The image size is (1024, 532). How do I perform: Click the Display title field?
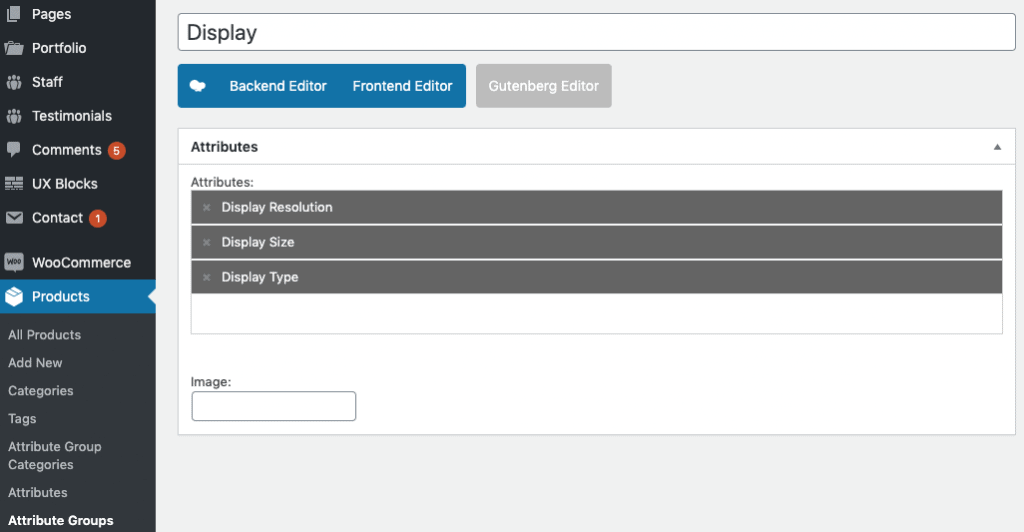coord(596,32)
